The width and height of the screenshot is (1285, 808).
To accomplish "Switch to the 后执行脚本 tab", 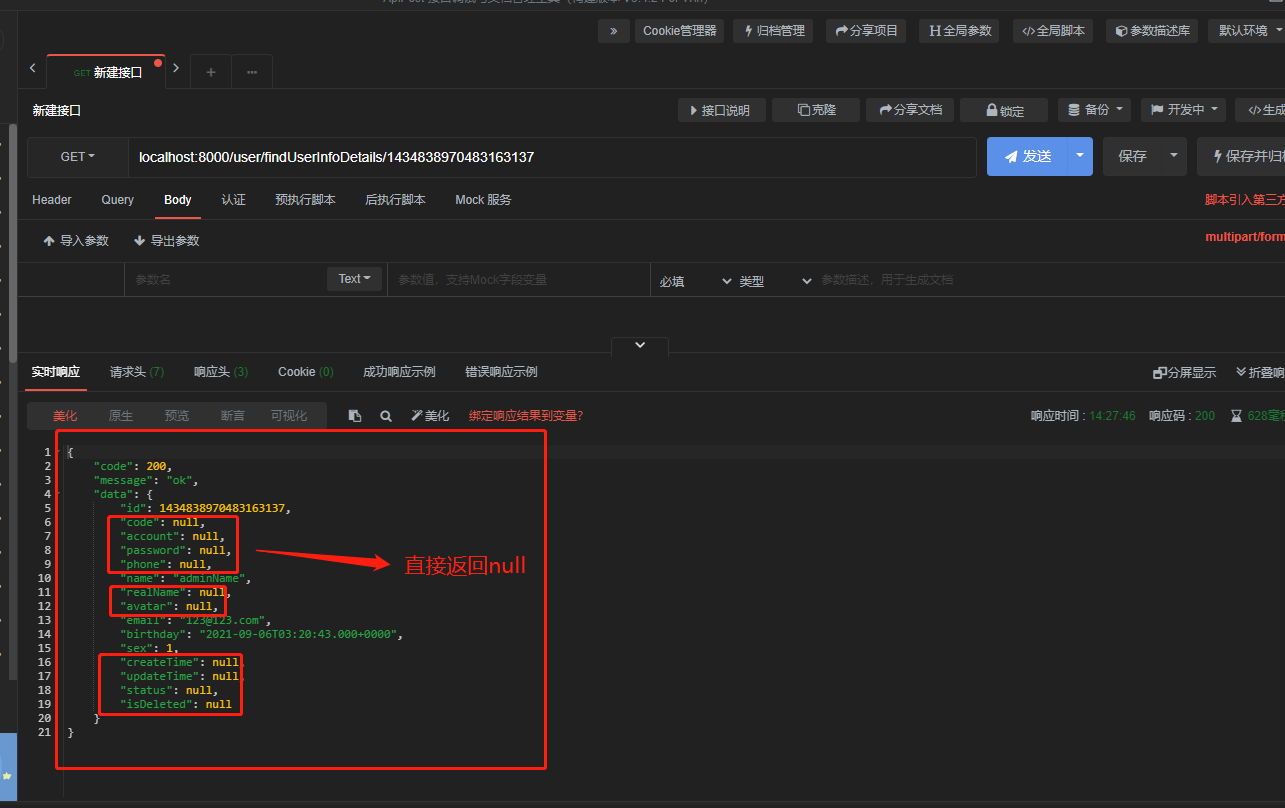I will (395, 200).
